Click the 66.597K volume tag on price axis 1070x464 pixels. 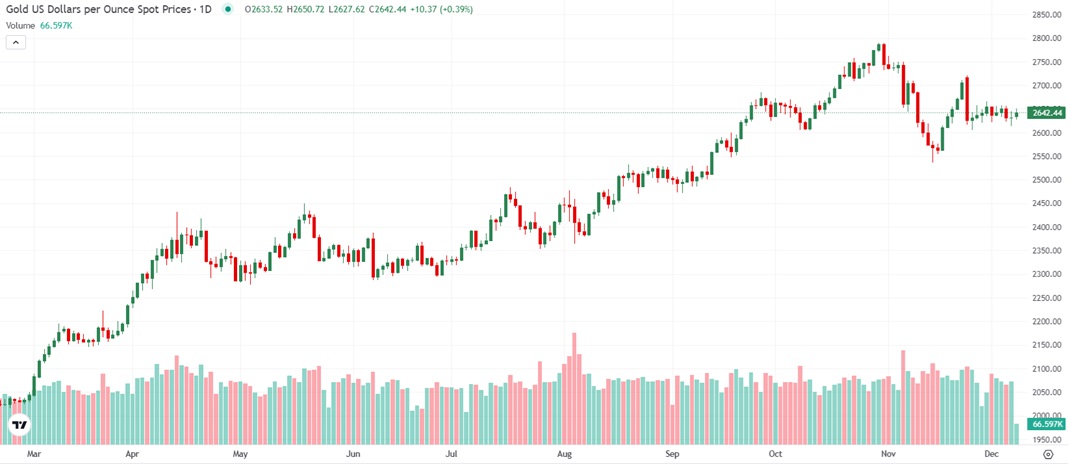tap(1046, 425)
